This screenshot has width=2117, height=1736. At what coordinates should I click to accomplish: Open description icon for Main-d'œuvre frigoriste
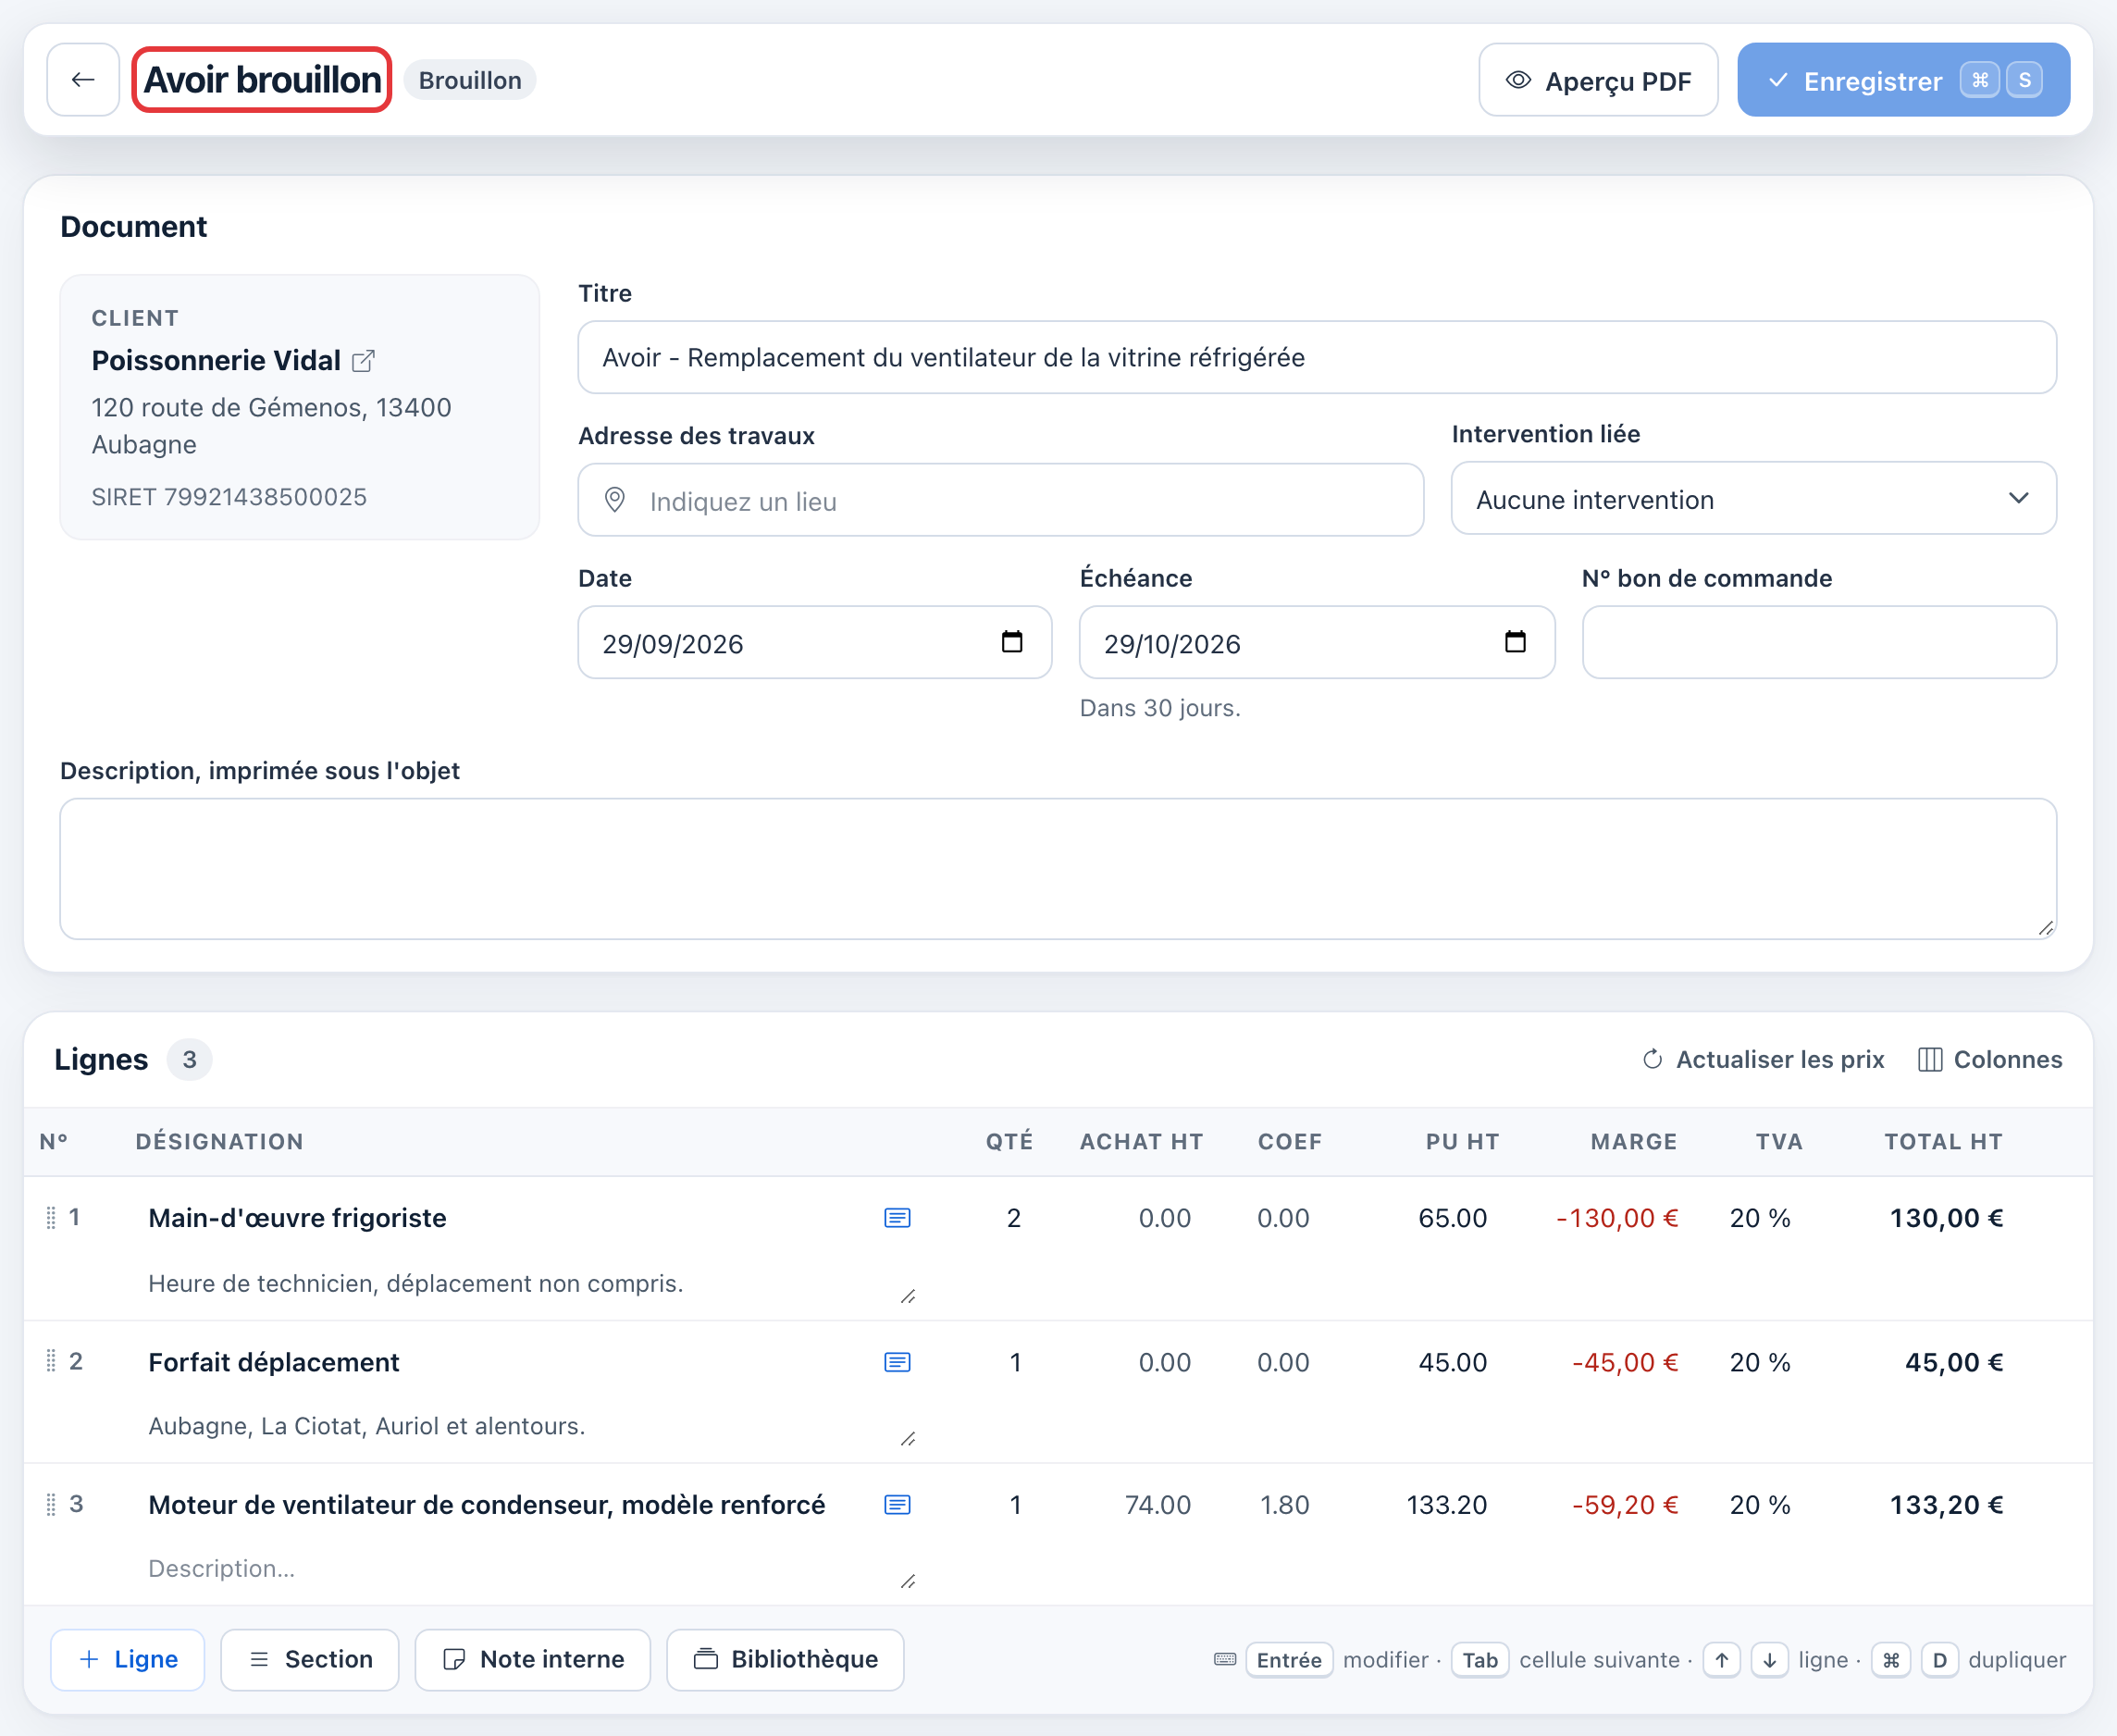click(897, 1218)
